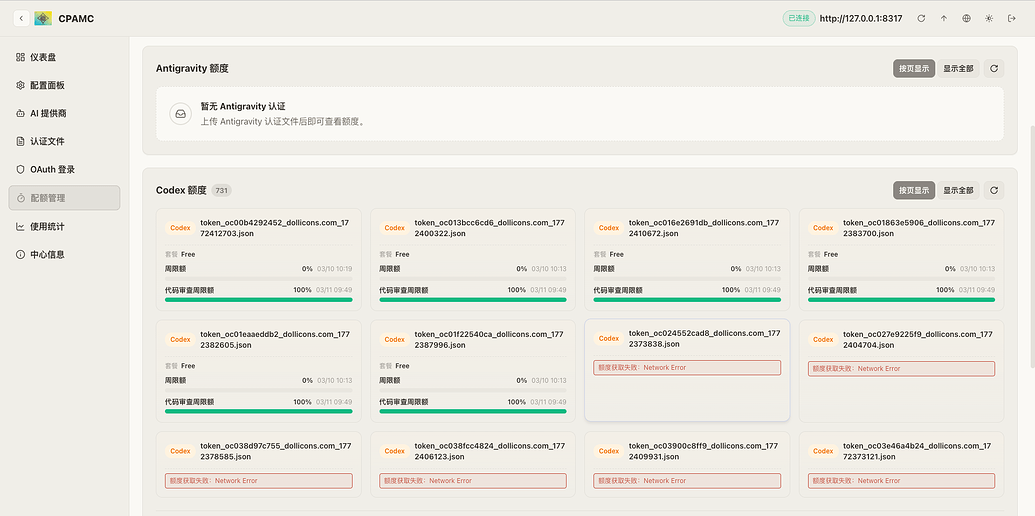Select OAuth 登录 in sidebar
This screenshot has width=1035, height=516.
[64, 170]
